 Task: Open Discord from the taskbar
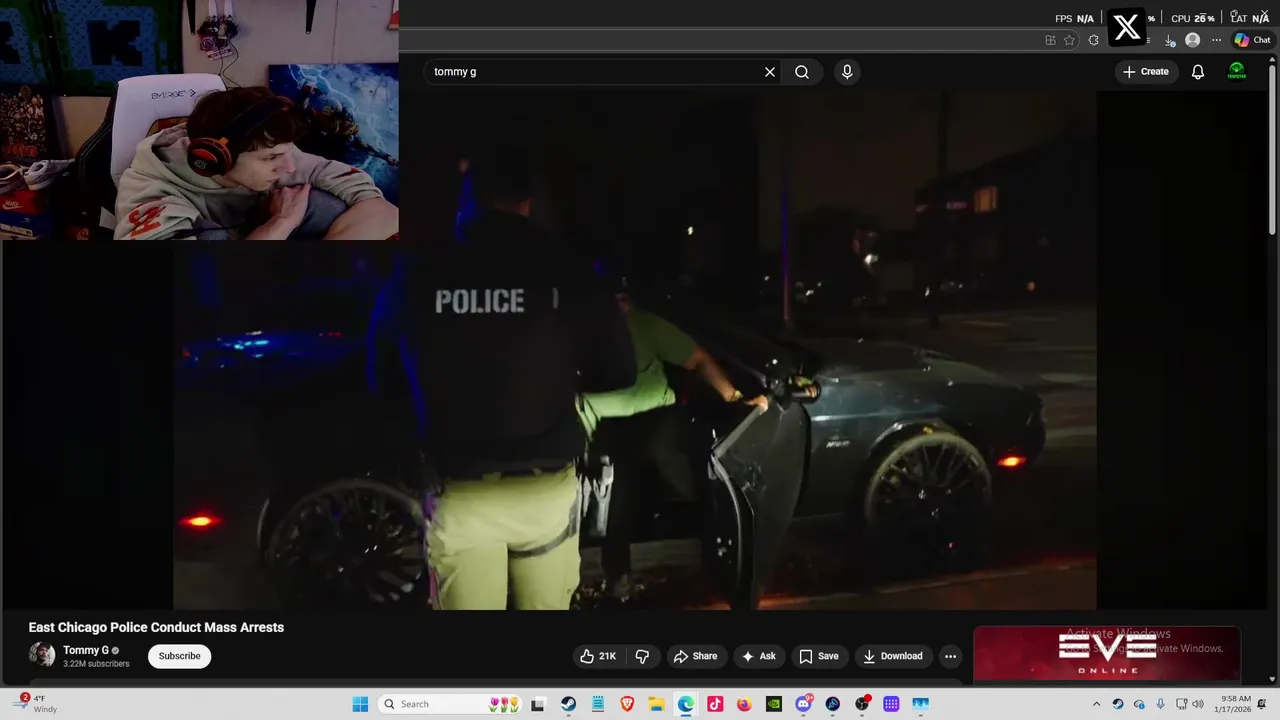tap(803, 704)
